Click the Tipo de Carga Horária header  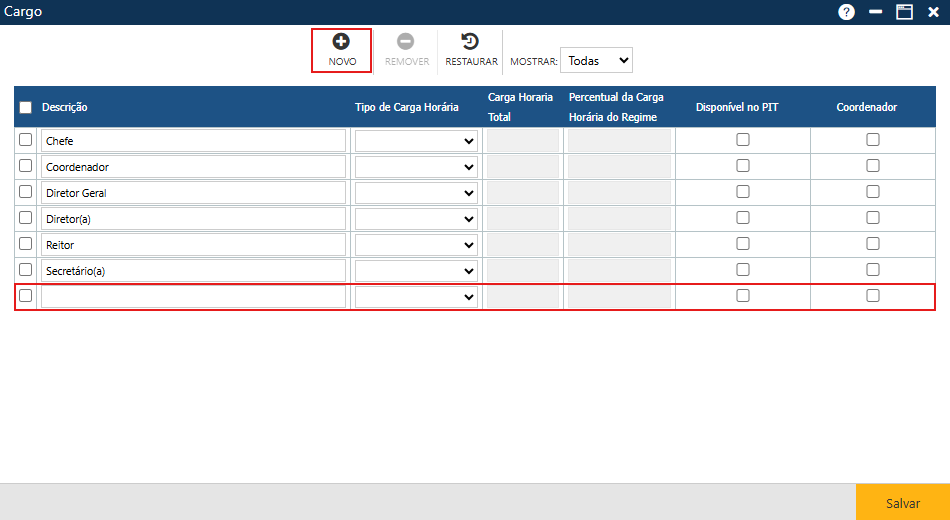pos(407,107)
